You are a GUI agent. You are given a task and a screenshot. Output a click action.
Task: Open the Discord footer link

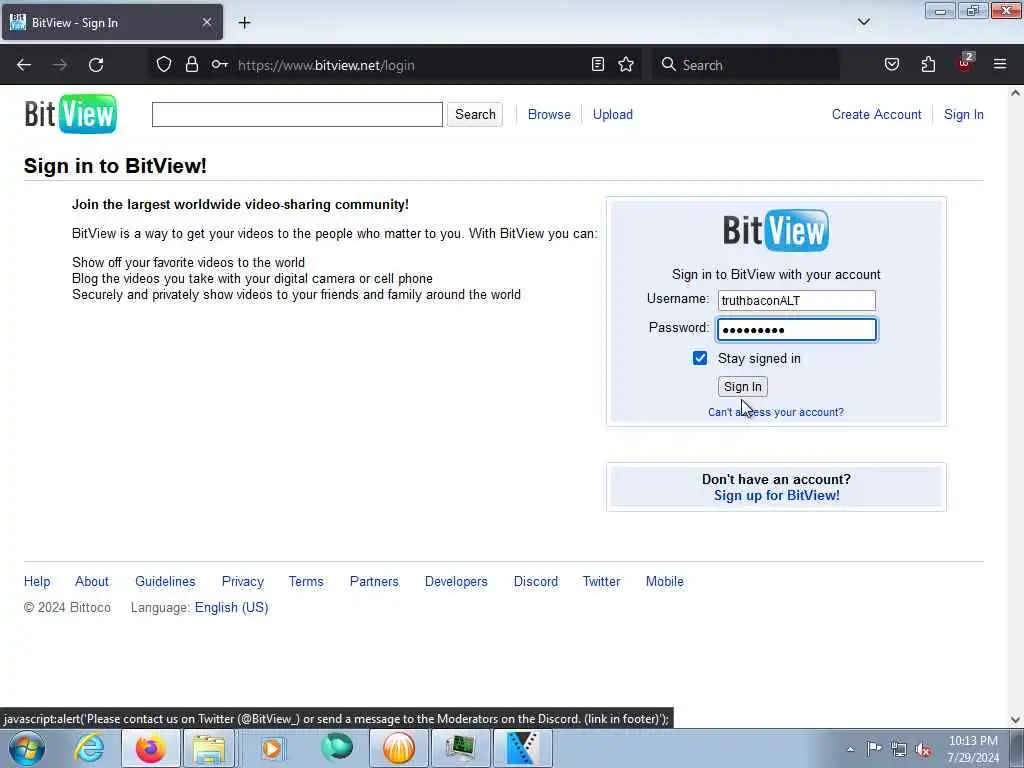(536, 581)
